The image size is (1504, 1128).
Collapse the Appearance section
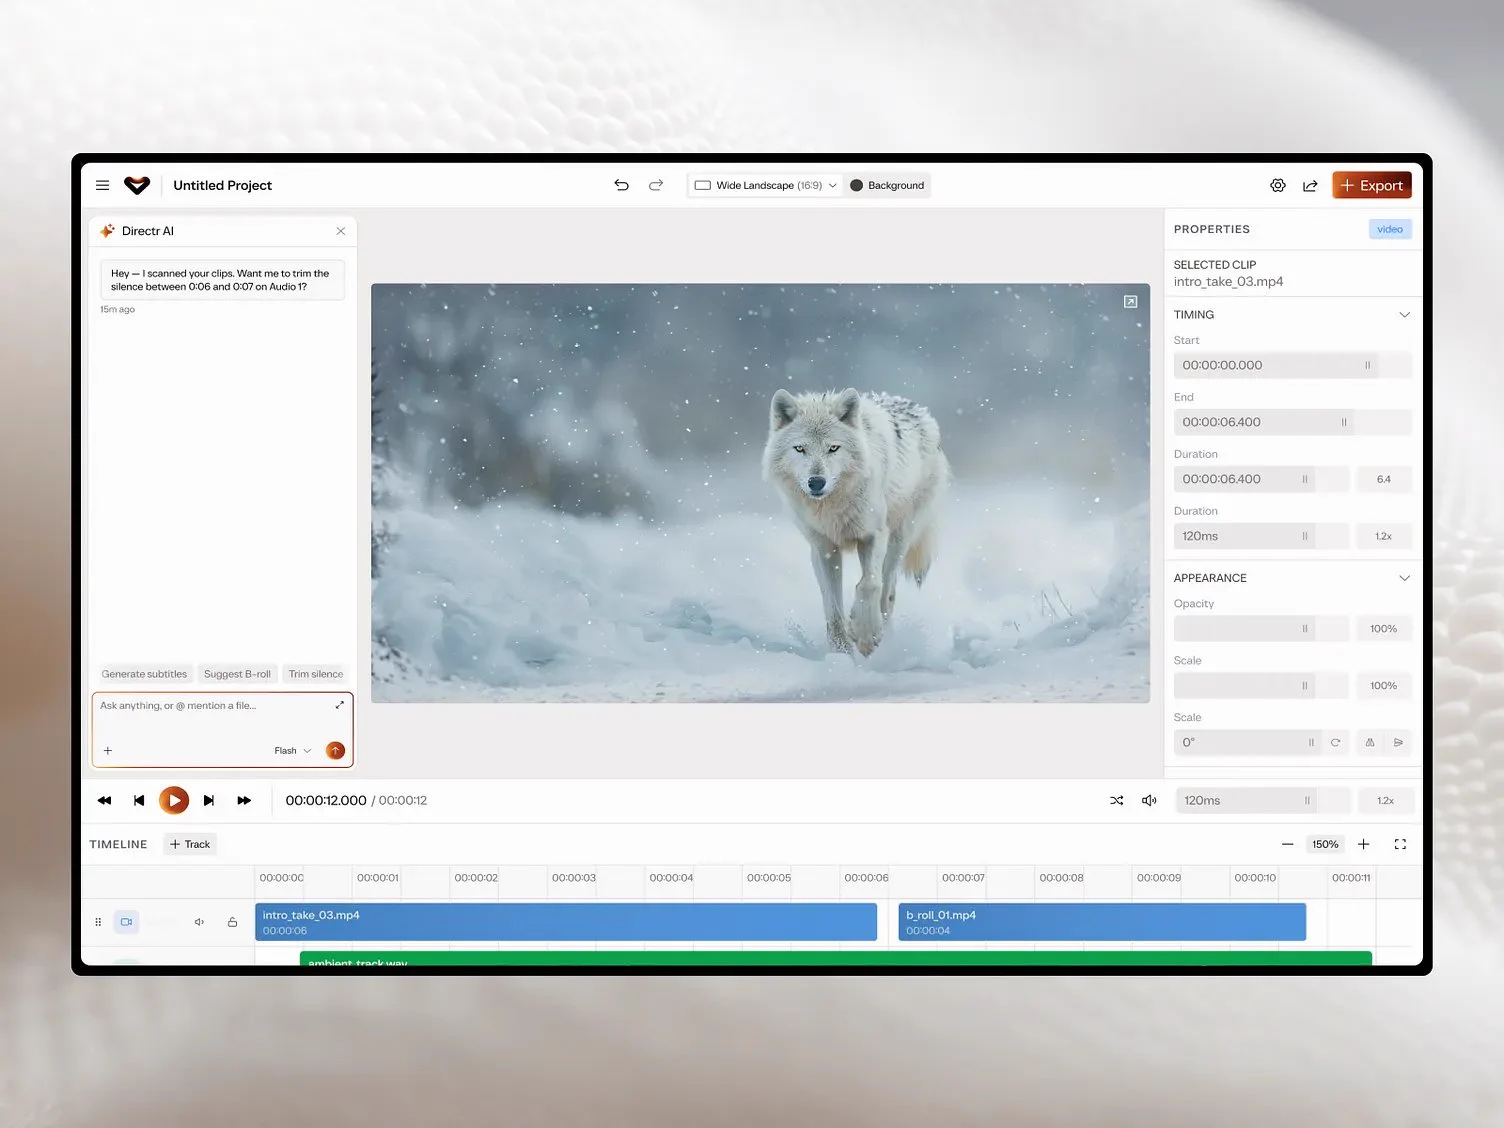[x=1404, y=578]
